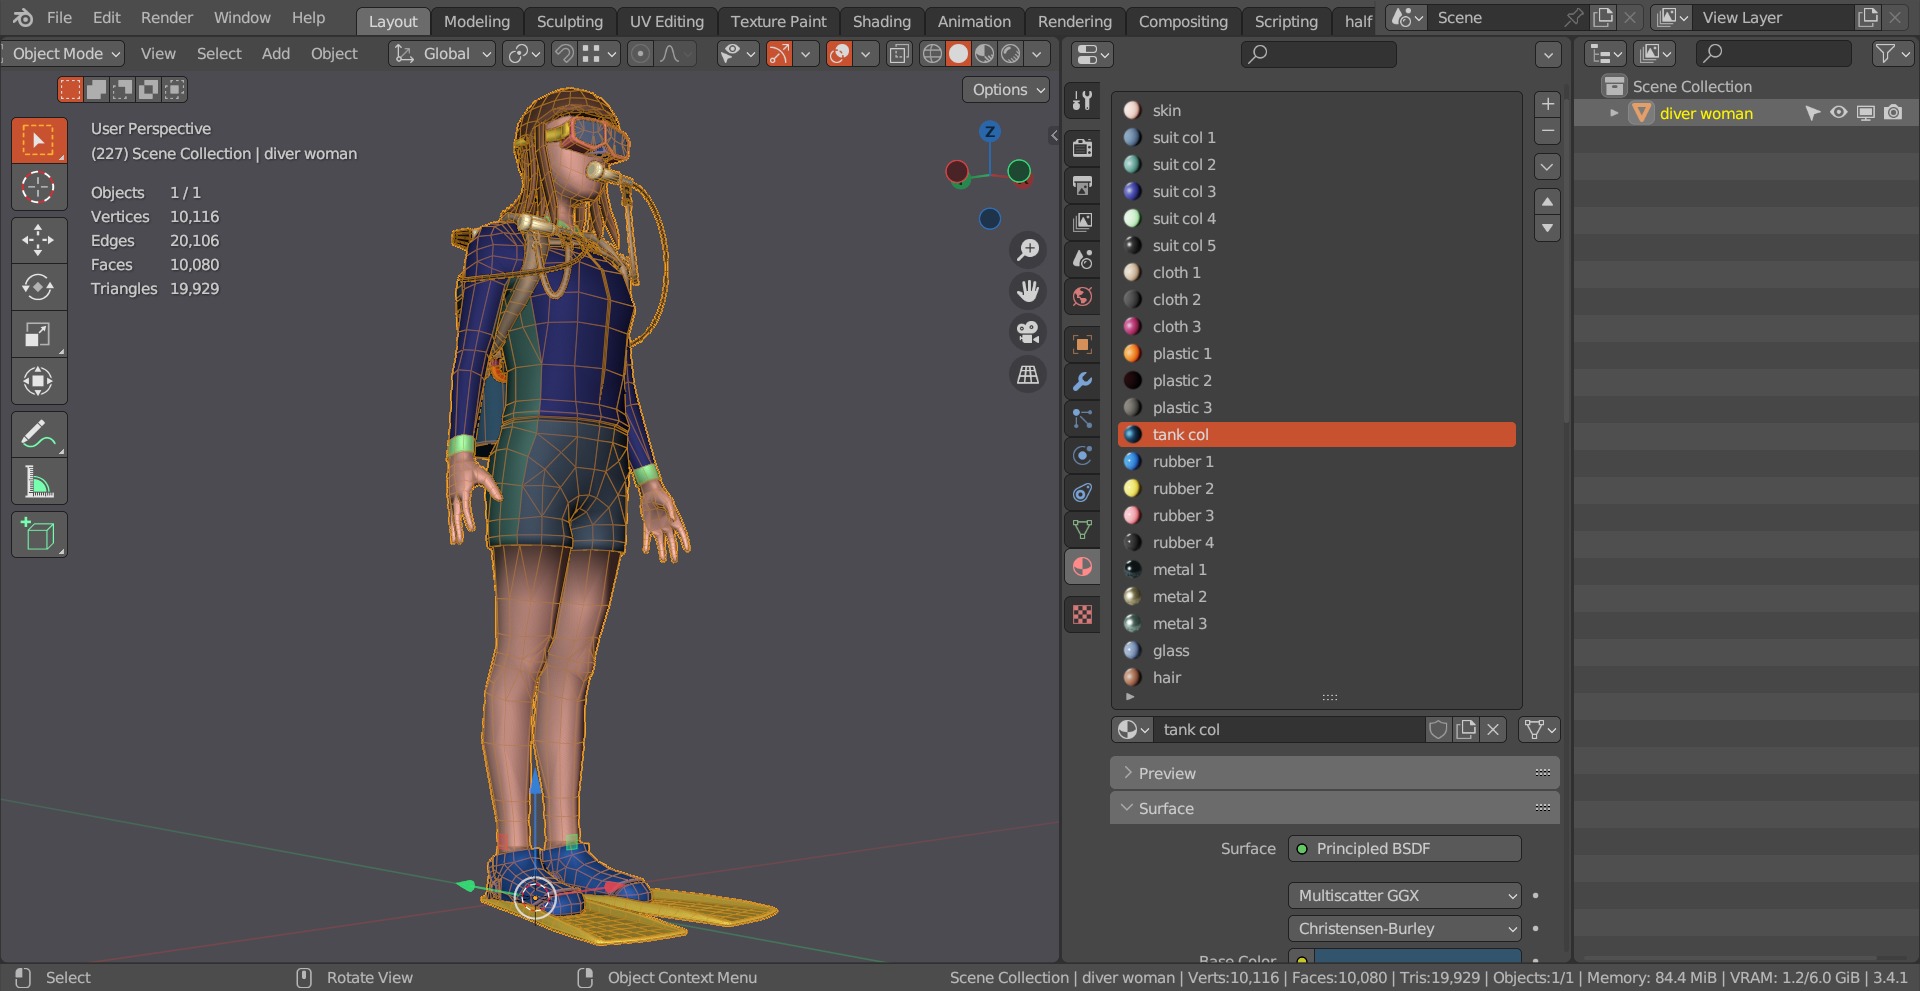Switch to the Shading workspace tab

881,21
